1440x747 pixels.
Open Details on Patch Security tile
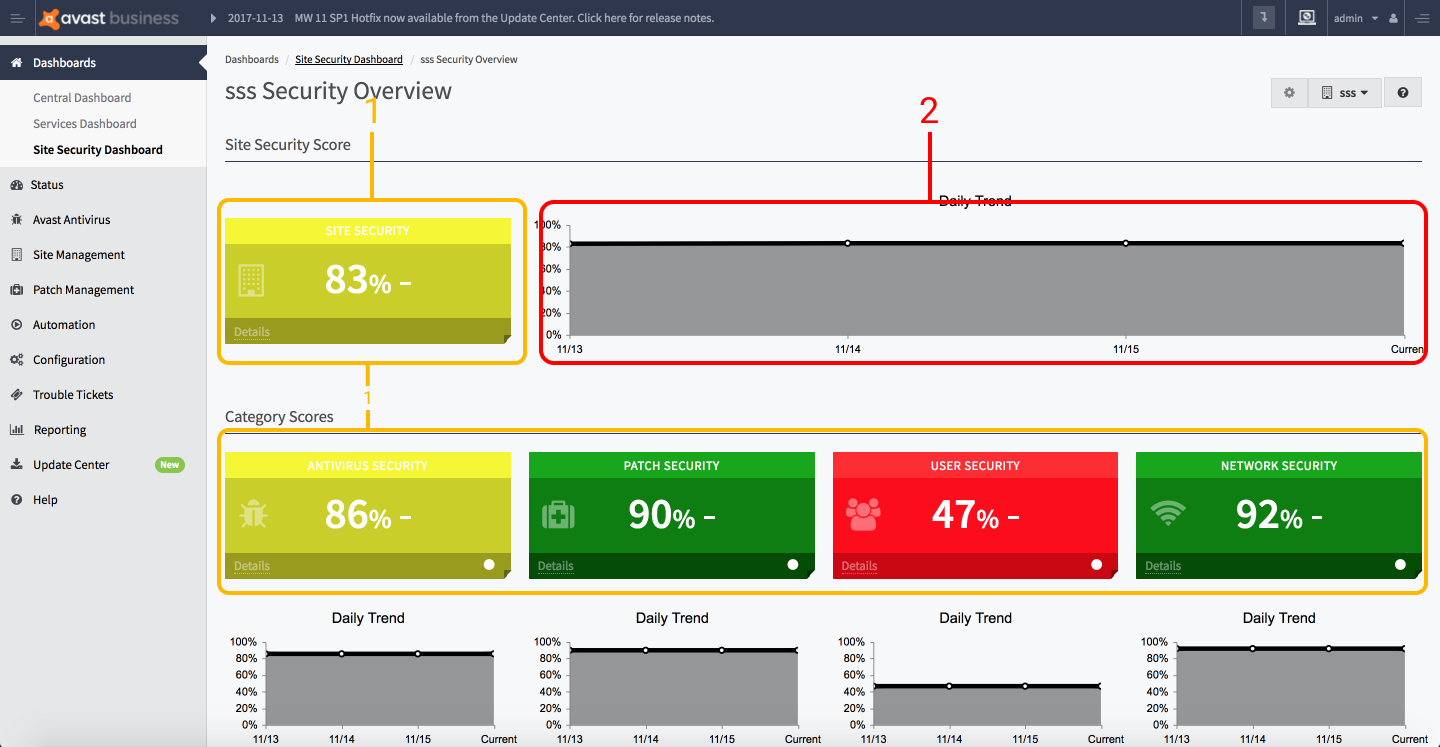556,566
